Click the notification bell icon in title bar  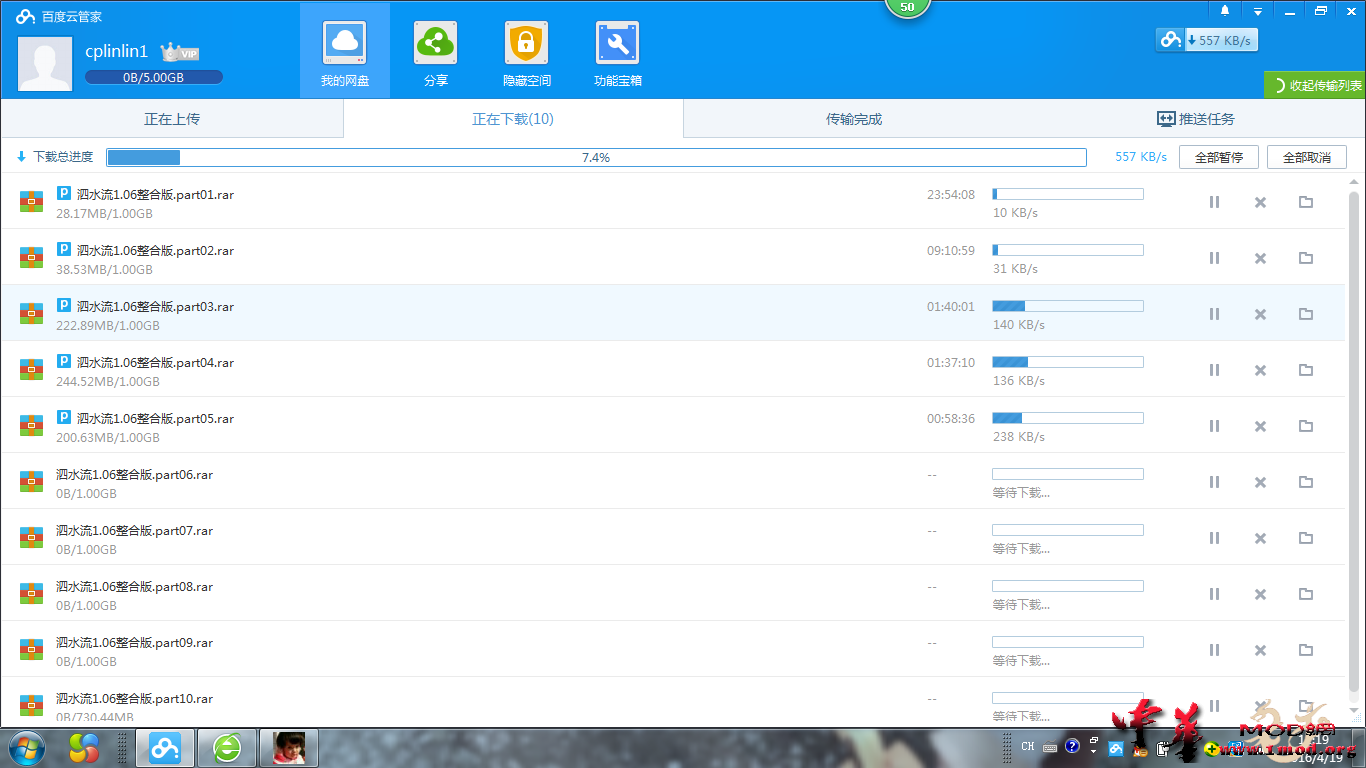[x=1225, y=11]
